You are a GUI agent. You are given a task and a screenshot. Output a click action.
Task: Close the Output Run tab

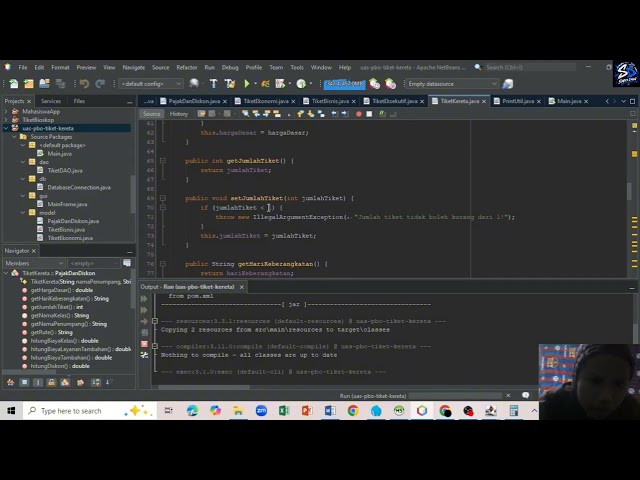242,287
